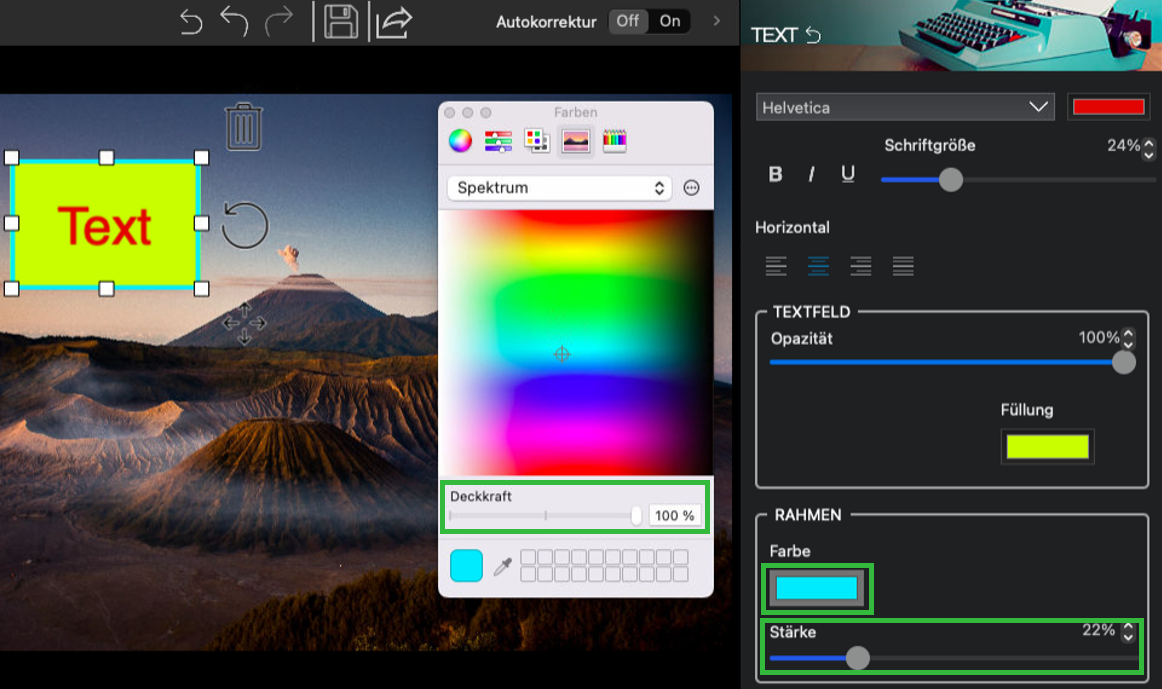This screenshot has width=1162, height=689.
Task: Turn Autokorrektur On
Action: pos(670,21)
